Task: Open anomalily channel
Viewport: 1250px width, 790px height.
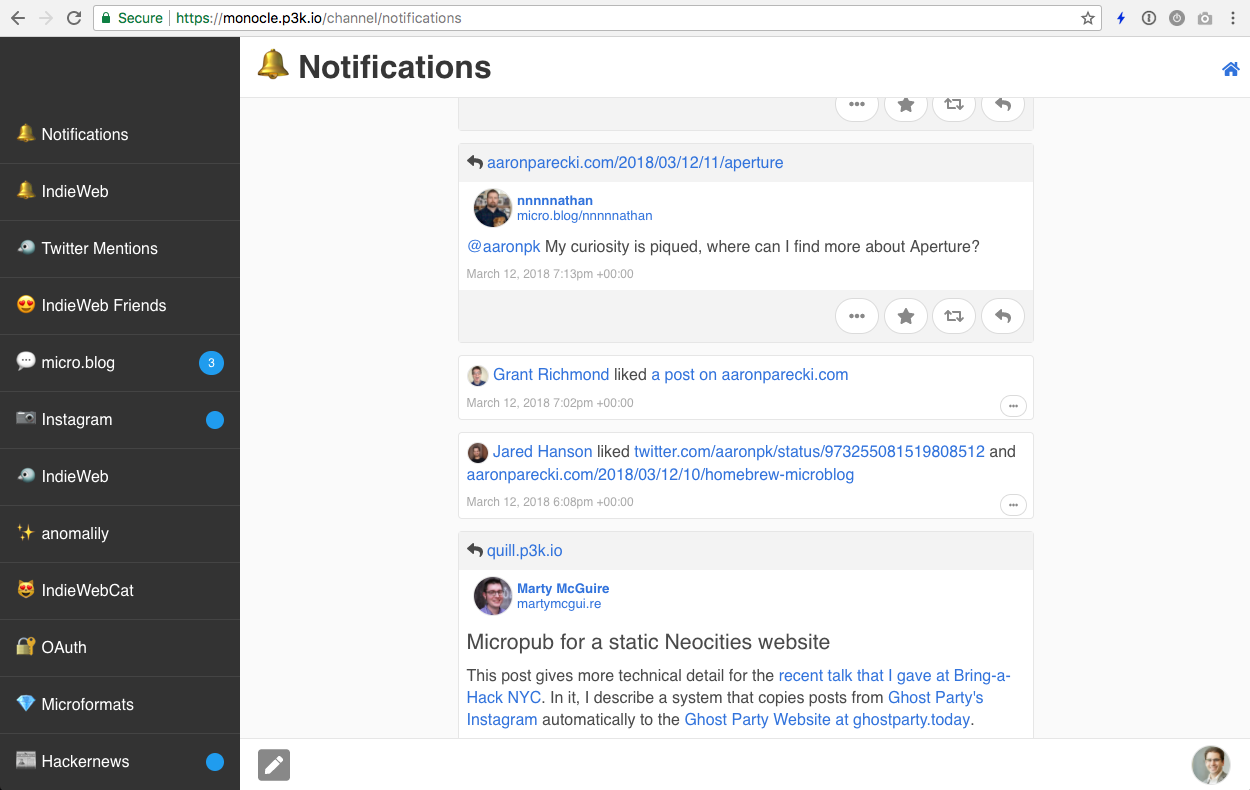Action: [120, 533]
